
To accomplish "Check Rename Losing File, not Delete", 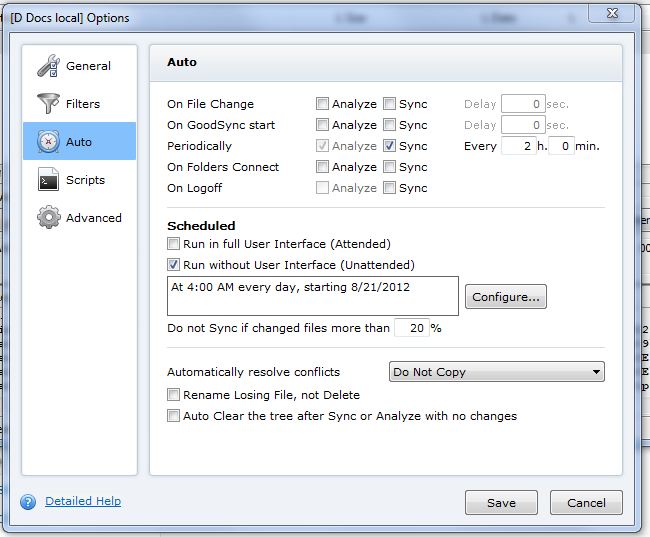I will [x=173, y=394].
